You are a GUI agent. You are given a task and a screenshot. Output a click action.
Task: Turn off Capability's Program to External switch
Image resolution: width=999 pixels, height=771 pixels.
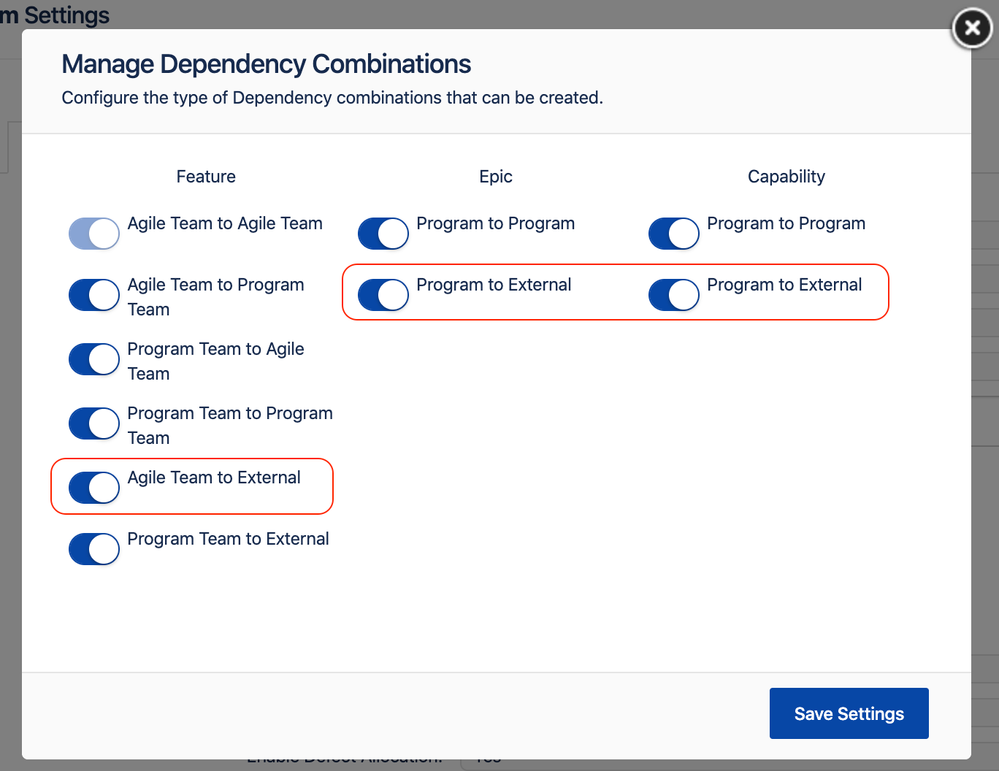[x=674, y=295]
